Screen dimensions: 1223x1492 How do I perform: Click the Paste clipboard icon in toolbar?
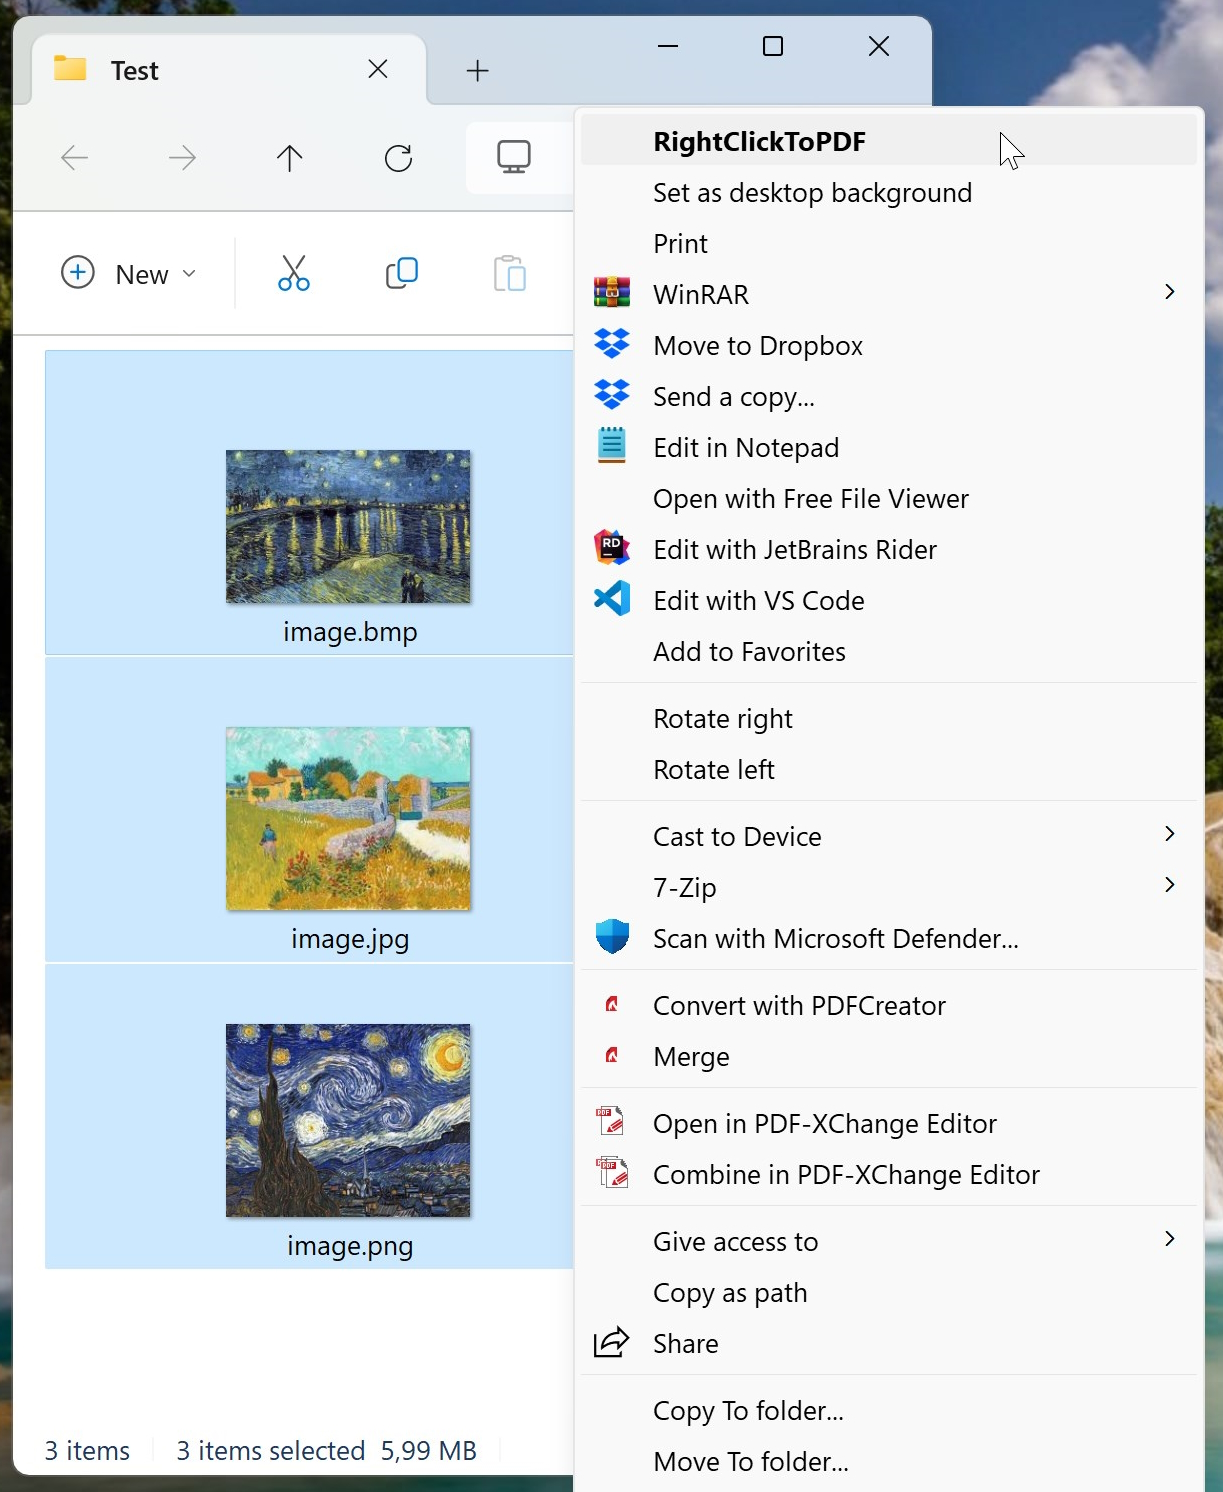tap(510, 273)
